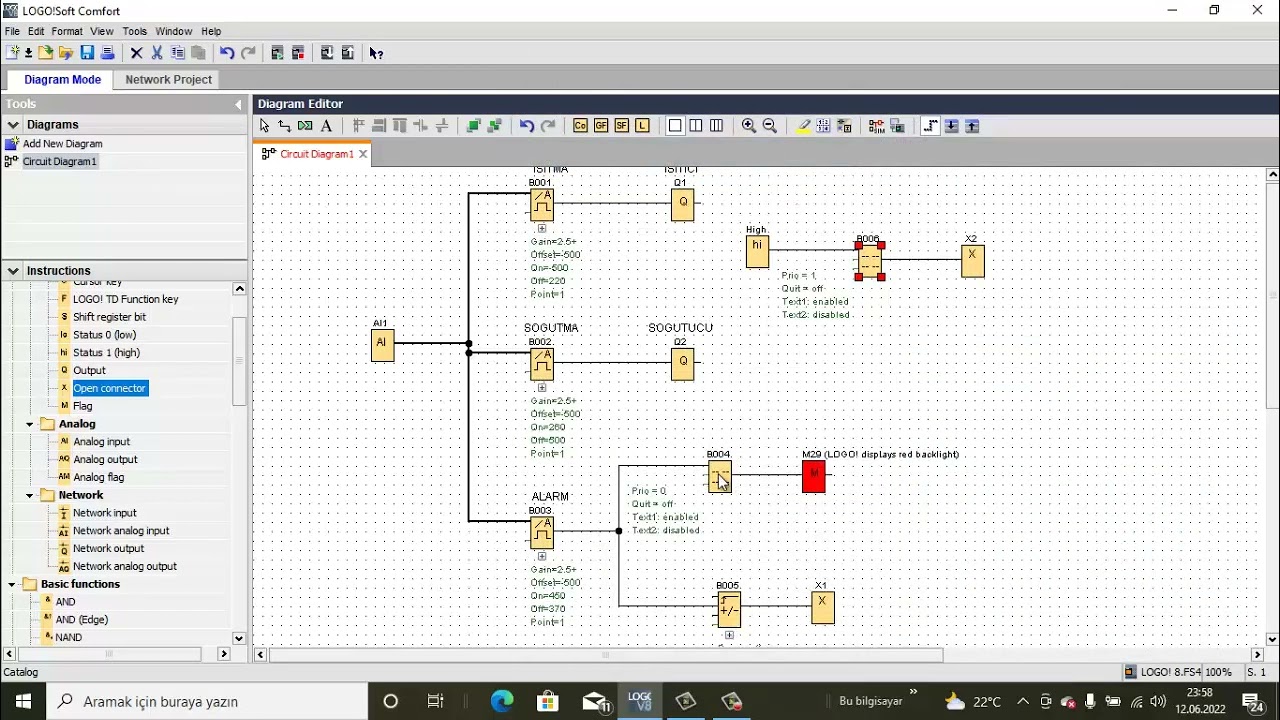Expand parameters under block B005
Image resolution: width=1280 pixels, height=720 pixels.
(729, 635)
